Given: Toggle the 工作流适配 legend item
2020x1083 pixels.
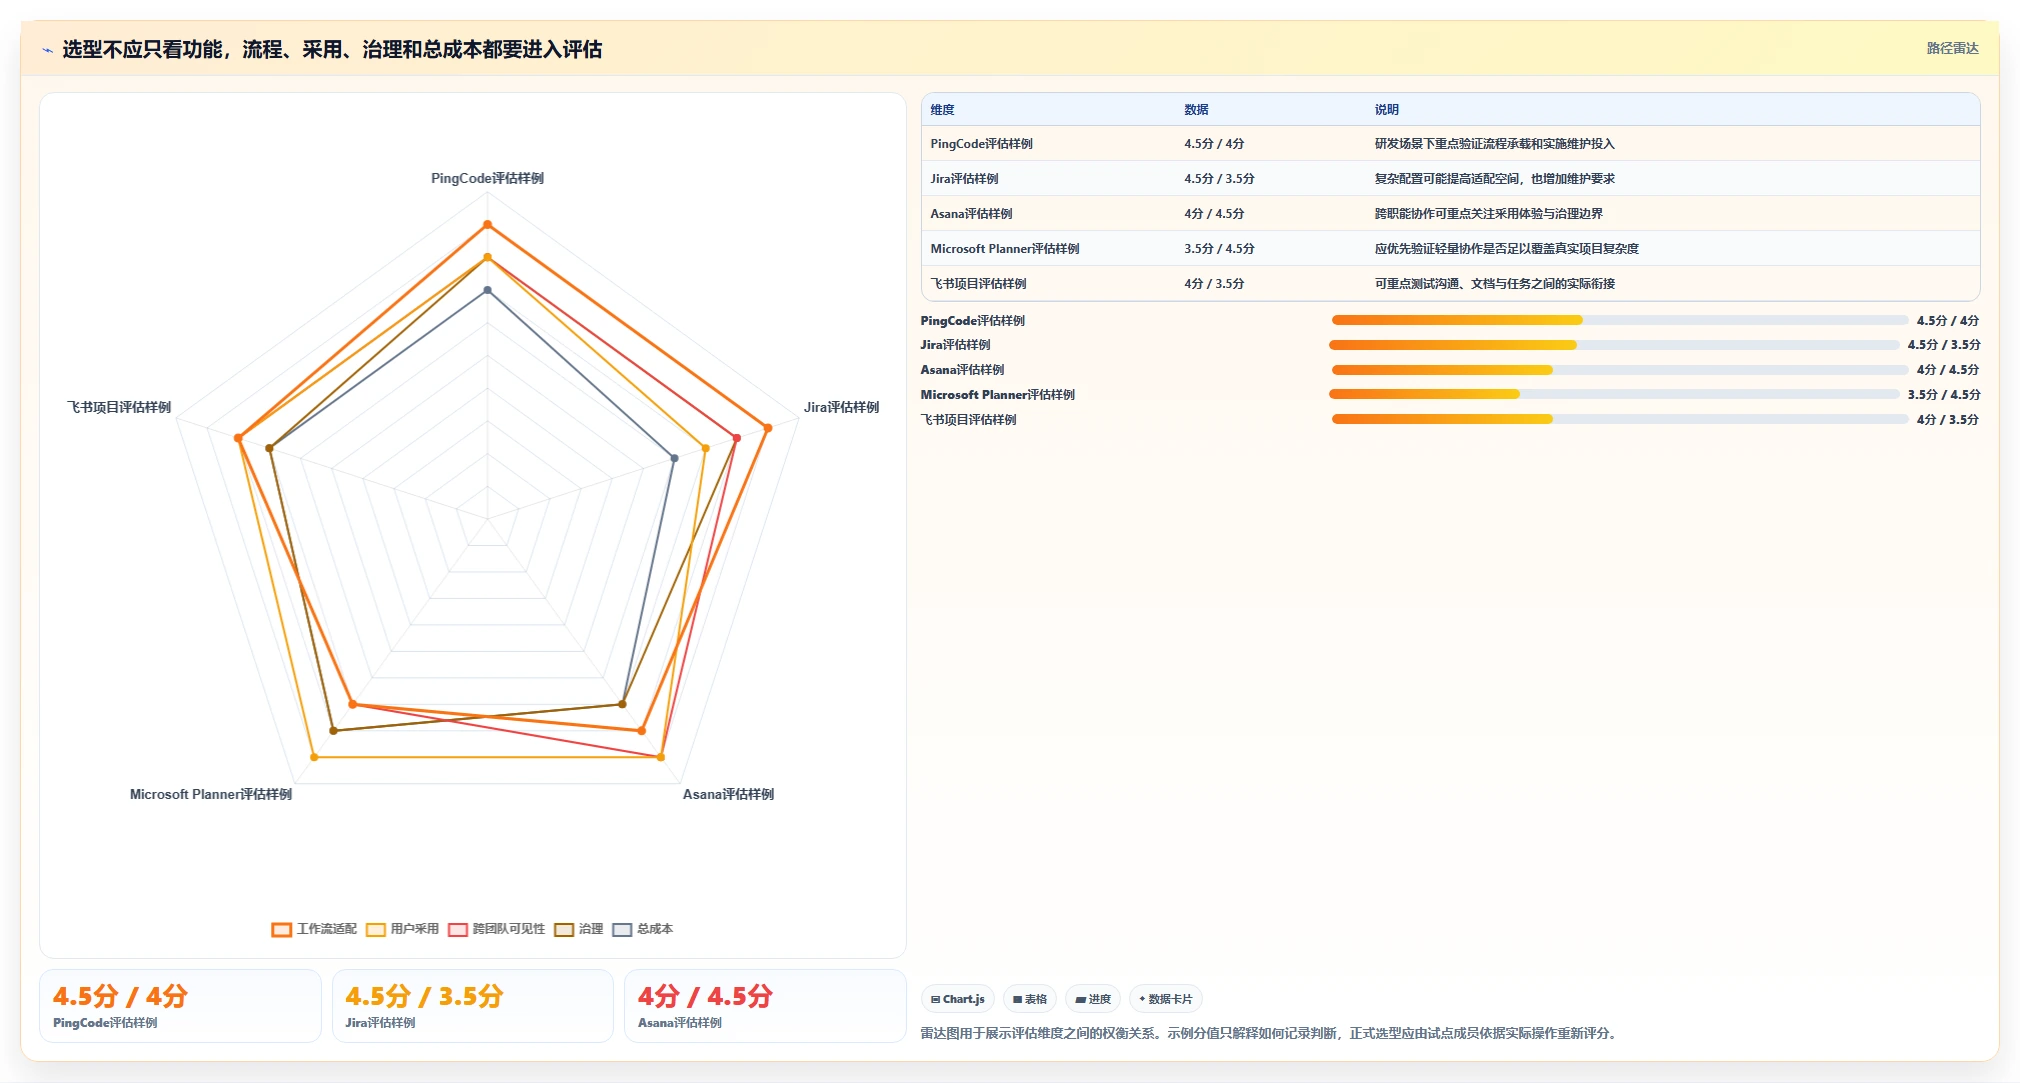Looking at the screenshot, I should (314, 929).
